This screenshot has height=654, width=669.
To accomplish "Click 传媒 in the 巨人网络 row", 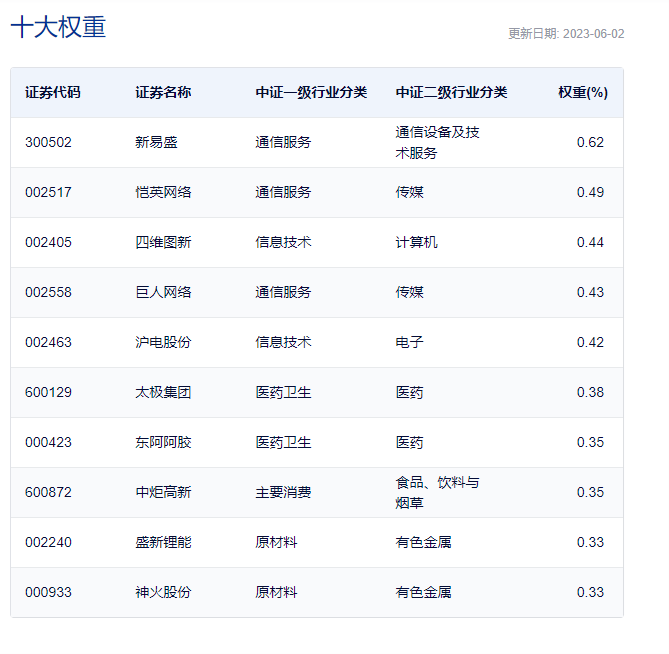I will 410,292.
